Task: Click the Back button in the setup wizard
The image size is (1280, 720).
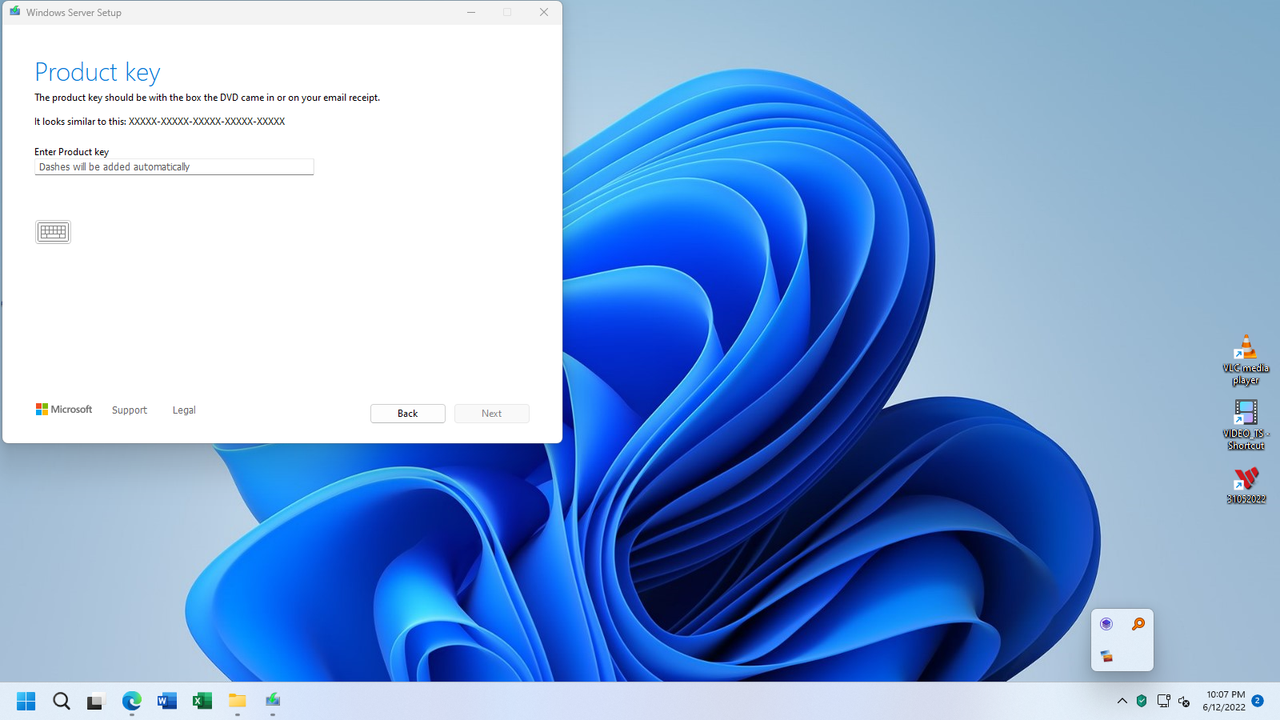Action: pyautogui.click(x=407, y=413)
